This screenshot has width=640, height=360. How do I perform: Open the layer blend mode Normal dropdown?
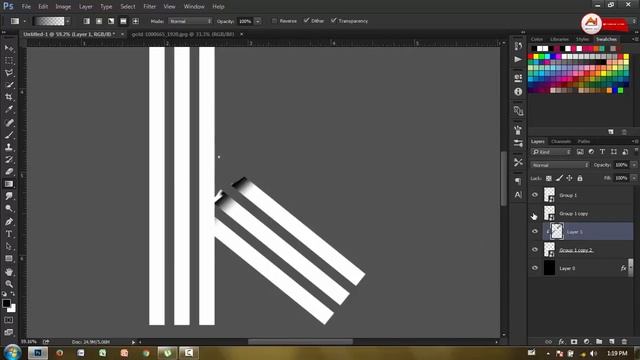point(560,165)
